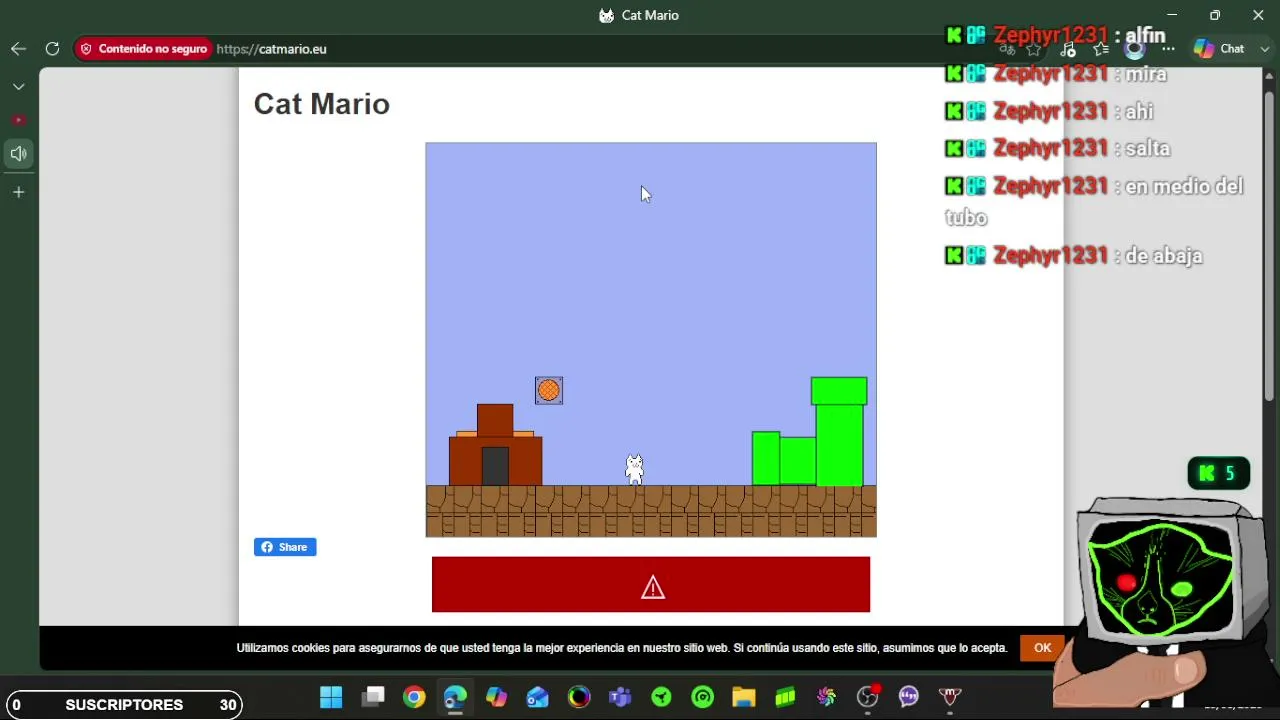Viewport: 1280px width, 720px height.
Task: Open the green panels app on taskbar
Action: point(785,697)
